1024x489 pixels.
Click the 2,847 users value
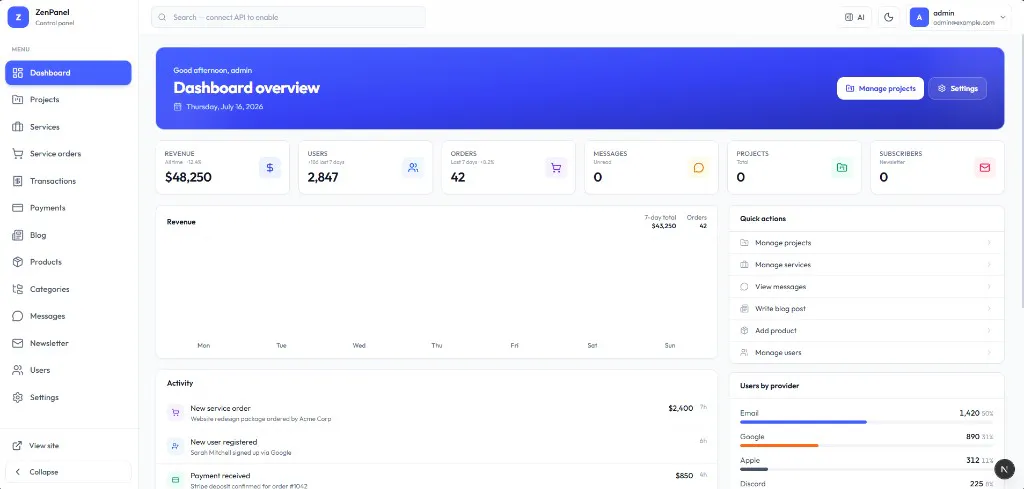coord(323,177)
